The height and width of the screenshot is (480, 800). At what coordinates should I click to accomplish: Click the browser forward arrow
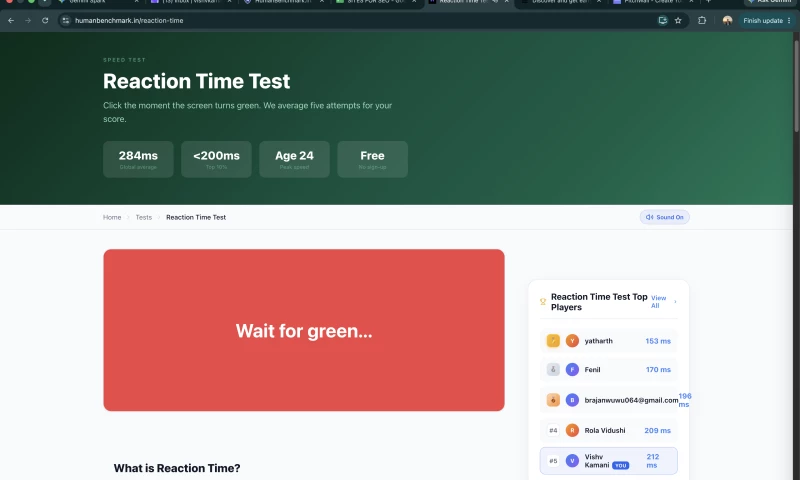(x=28, y=20)
